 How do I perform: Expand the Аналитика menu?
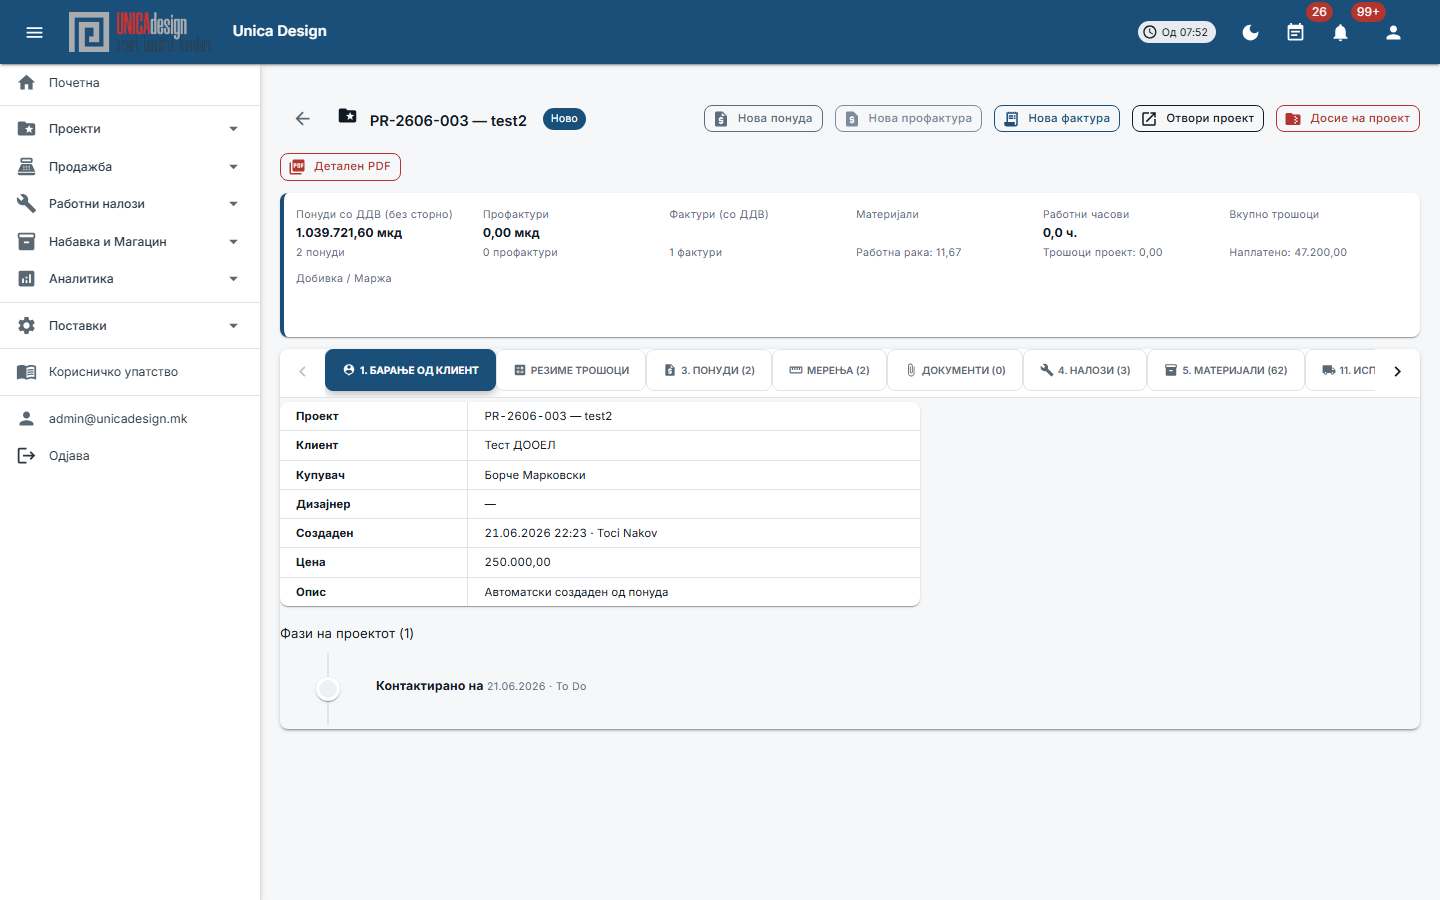[130, 279]
